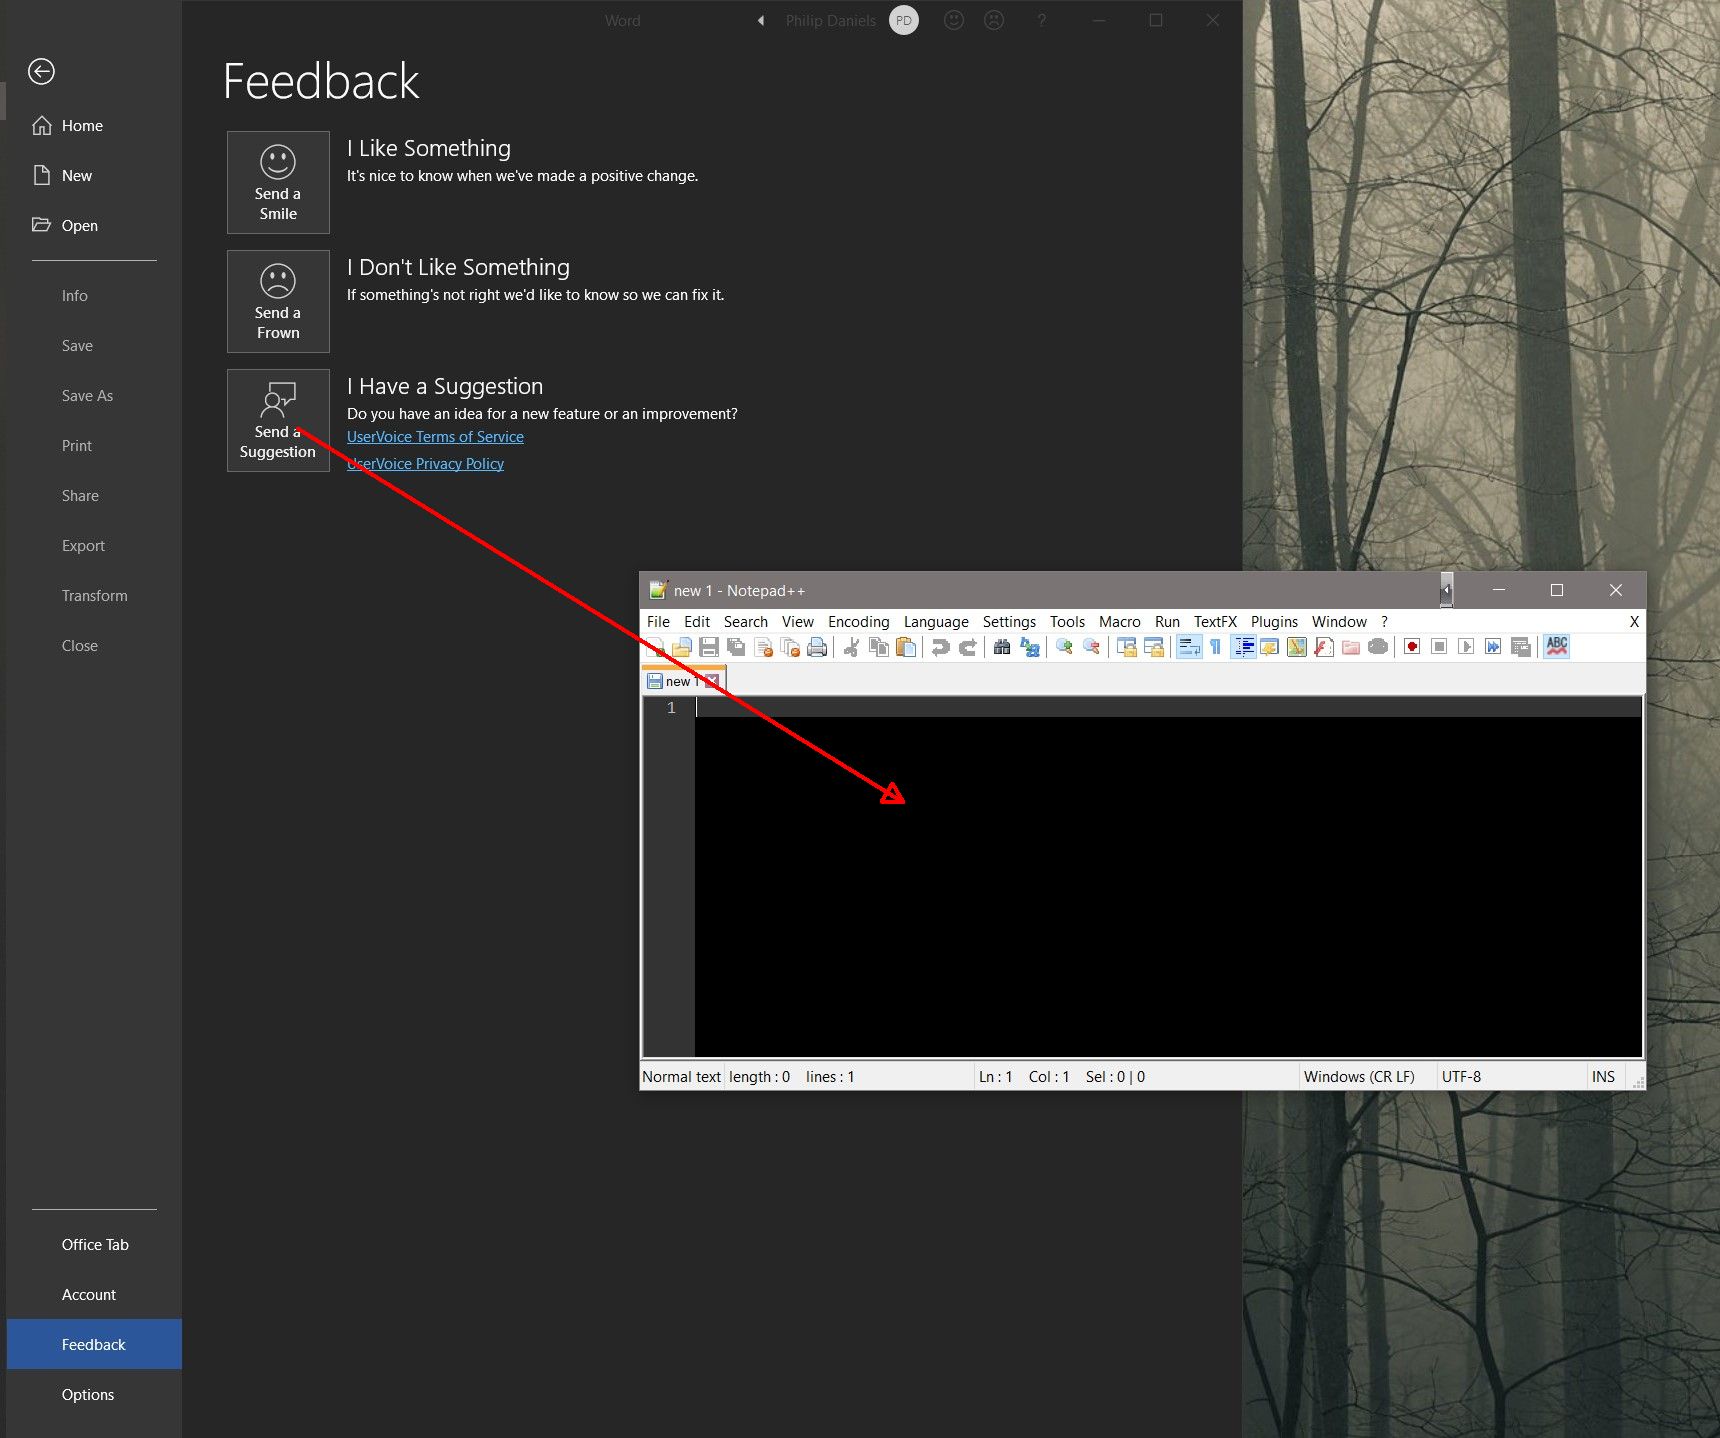Toggle the document Monitoring icon in Notepad++
This screenshot has height=1438, width=1720.
[x=1378, y=647]
